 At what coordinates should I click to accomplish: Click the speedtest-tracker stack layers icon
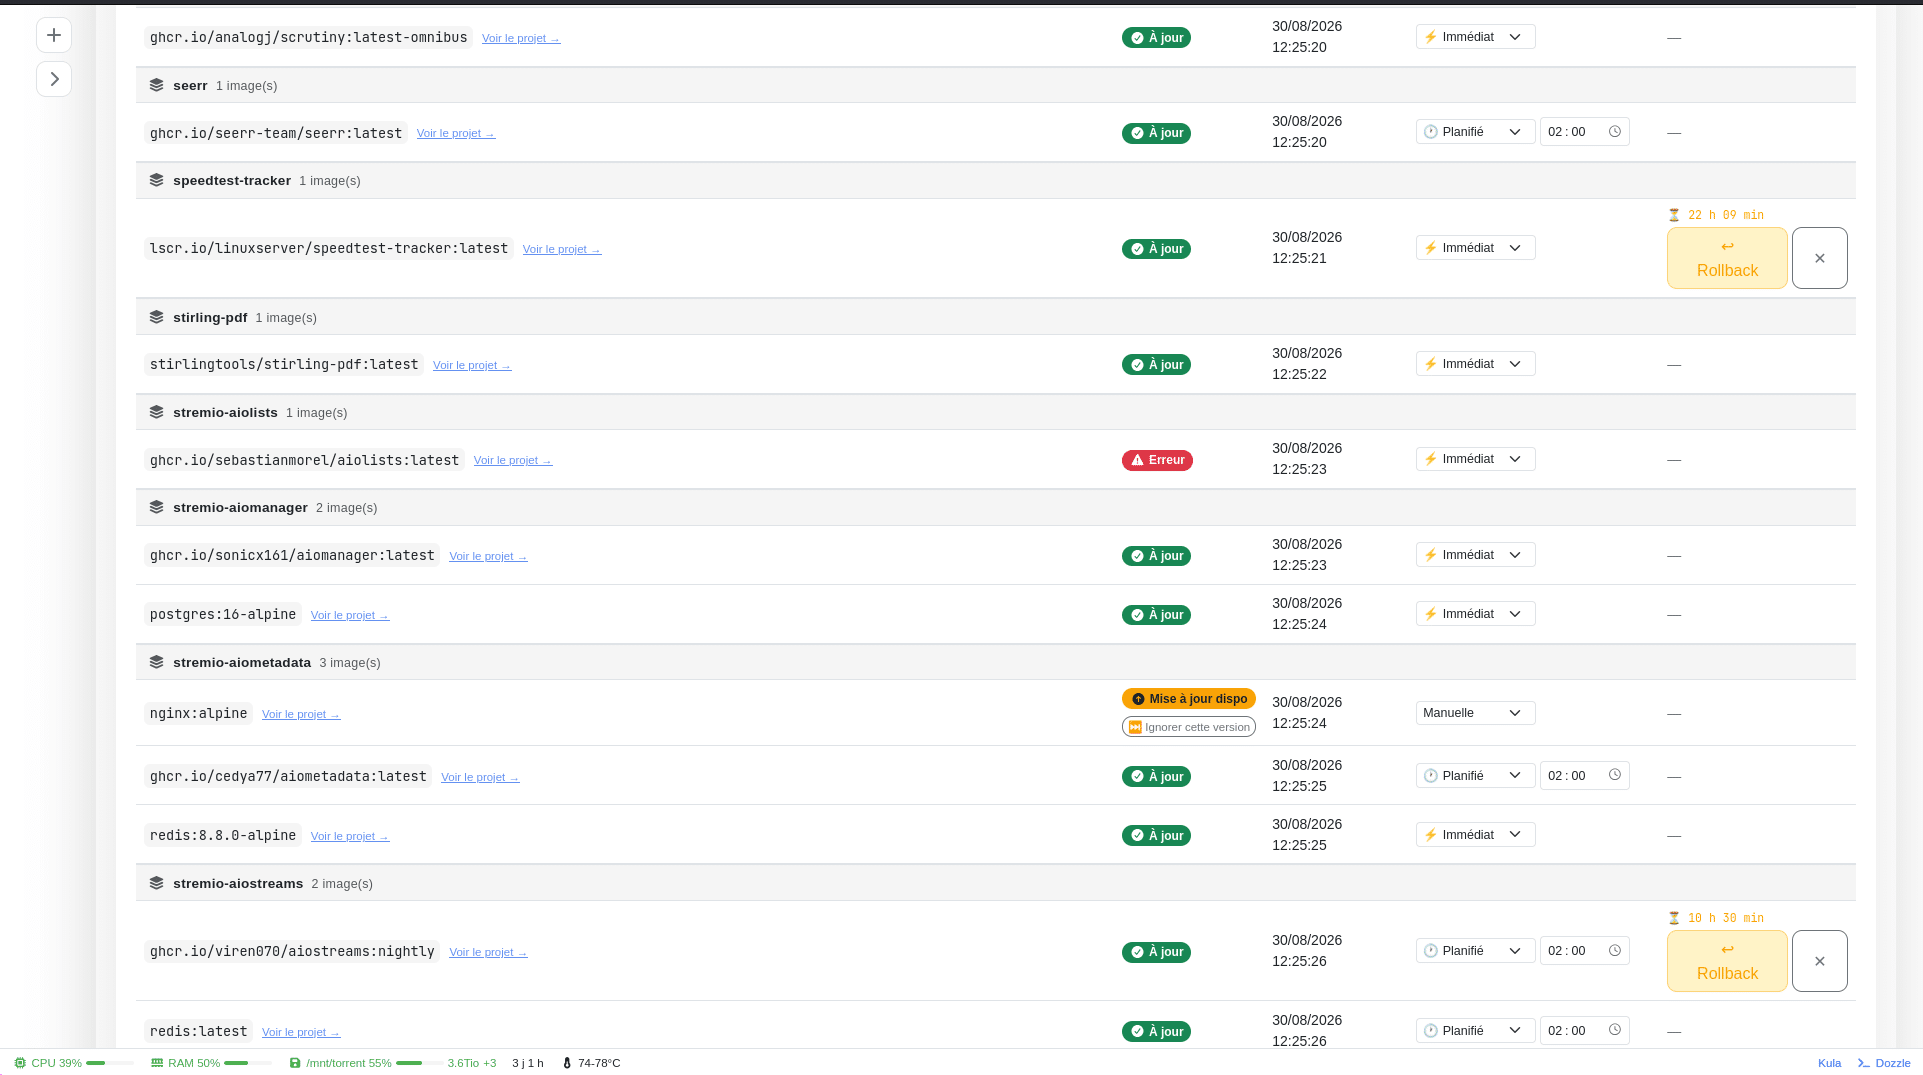pyautogui.click(x=156, y=180)
